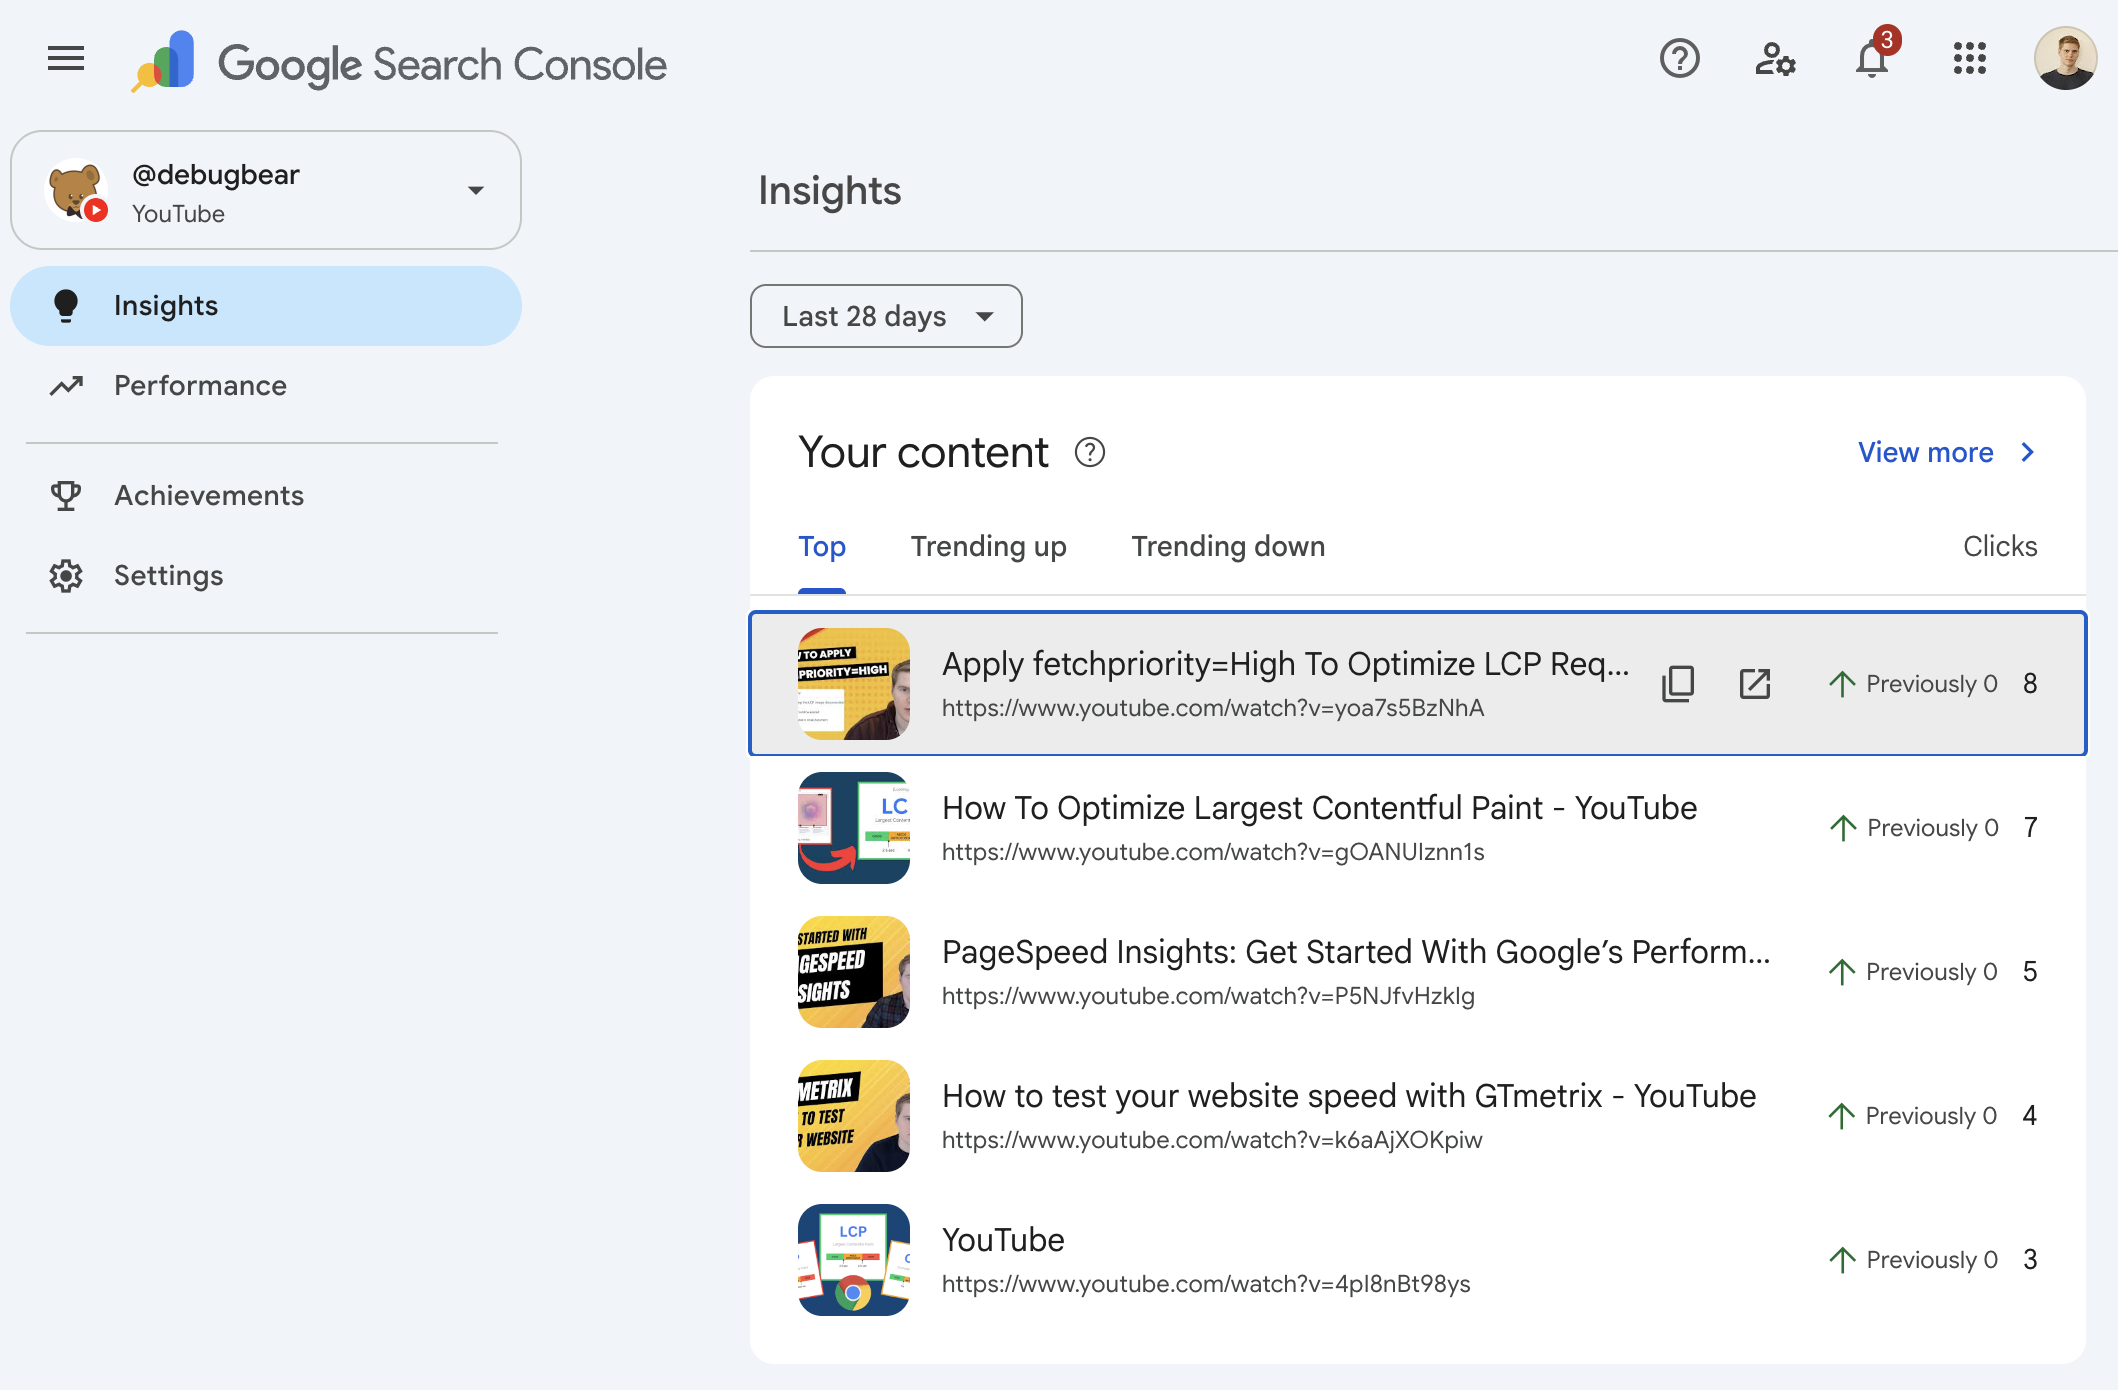The height and width of the screenshot is (1390, 2118).
Task: Click the Insights page heading
Action: click(830, 191)
